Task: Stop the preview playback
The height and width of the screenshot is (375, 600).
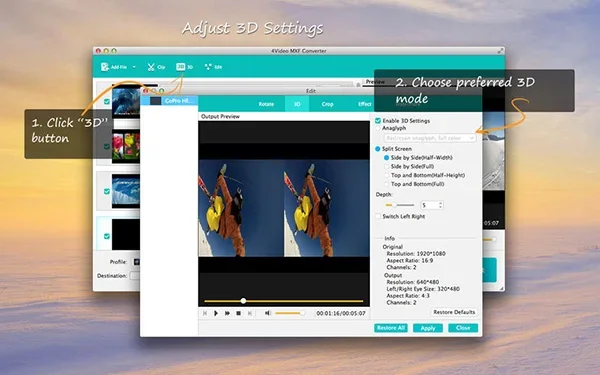Action: click(238, 313)
